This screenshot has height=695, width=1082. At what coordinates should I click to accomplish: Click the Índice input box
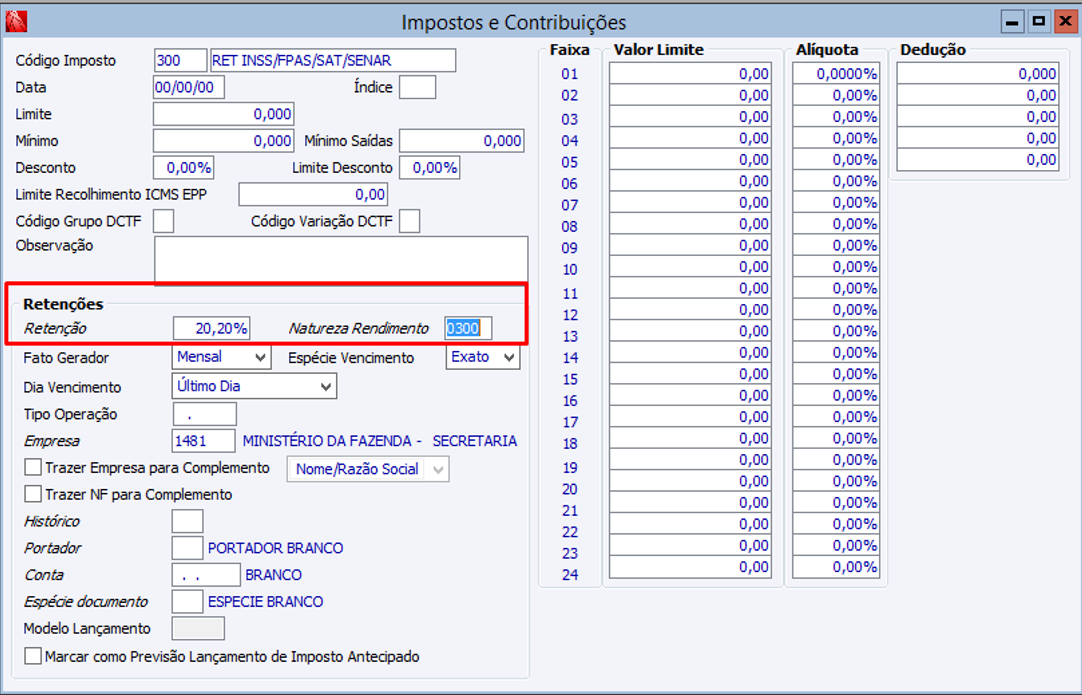tap(417, 87)
